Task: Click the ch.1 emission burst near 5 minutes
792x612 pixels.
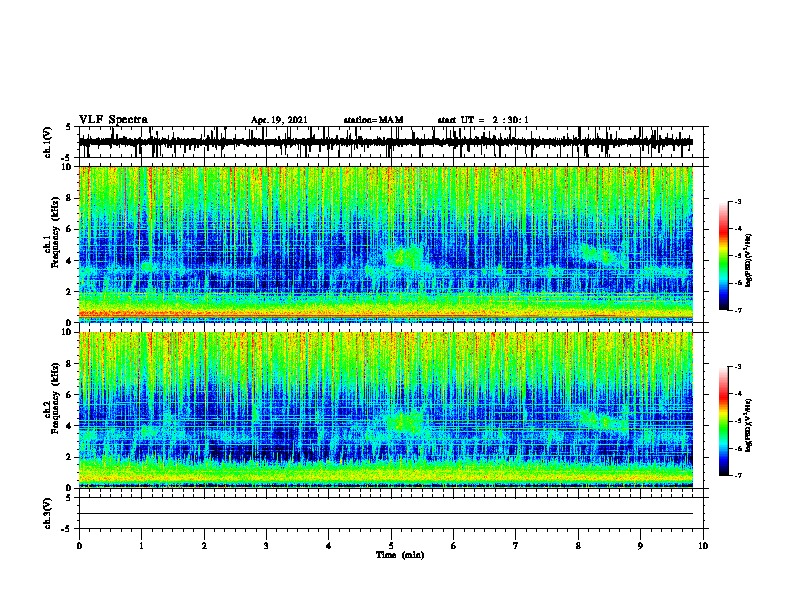Action: (404, 257)
